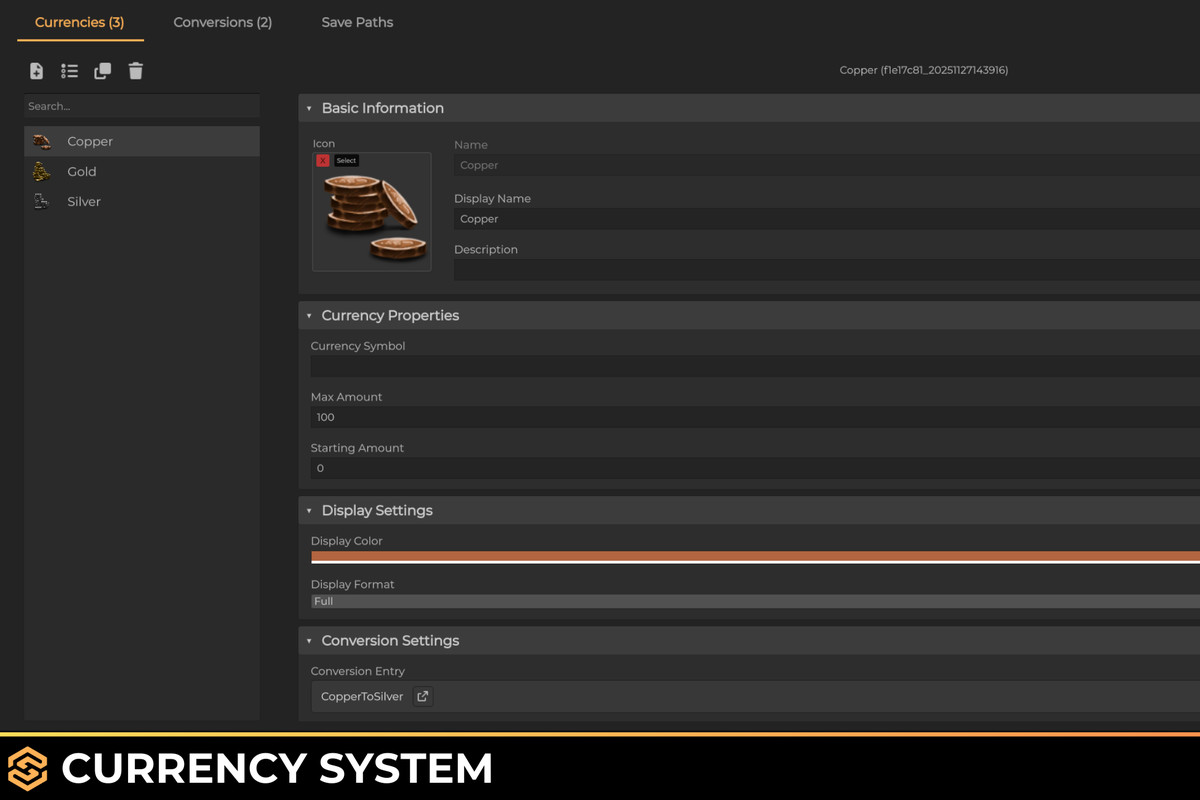Delete the Copper currency with the trash icon
The image size is (1200, 800).
(x=135, y=71)
